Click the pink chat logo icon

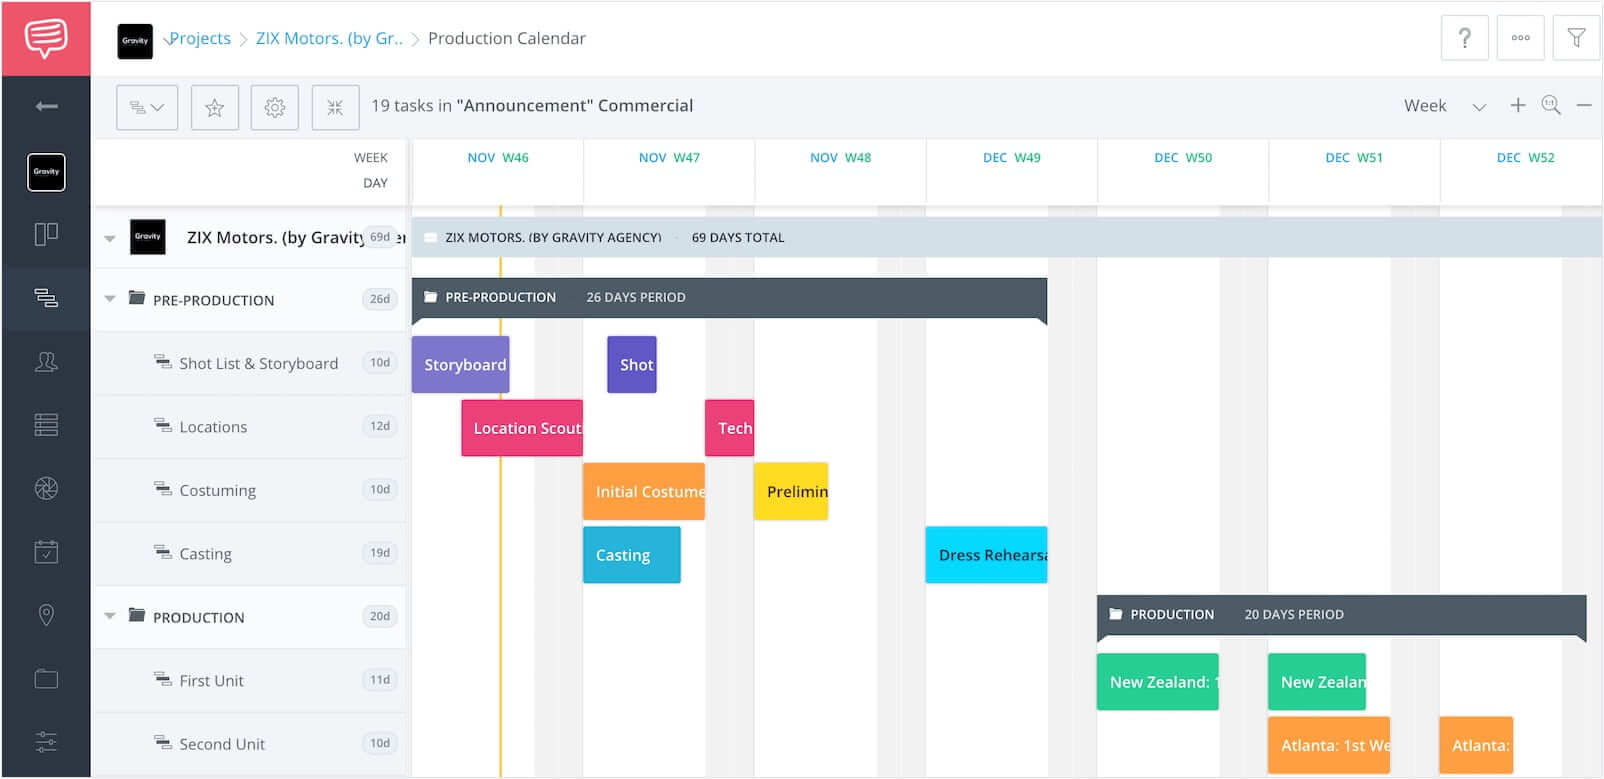coord(46,38)
